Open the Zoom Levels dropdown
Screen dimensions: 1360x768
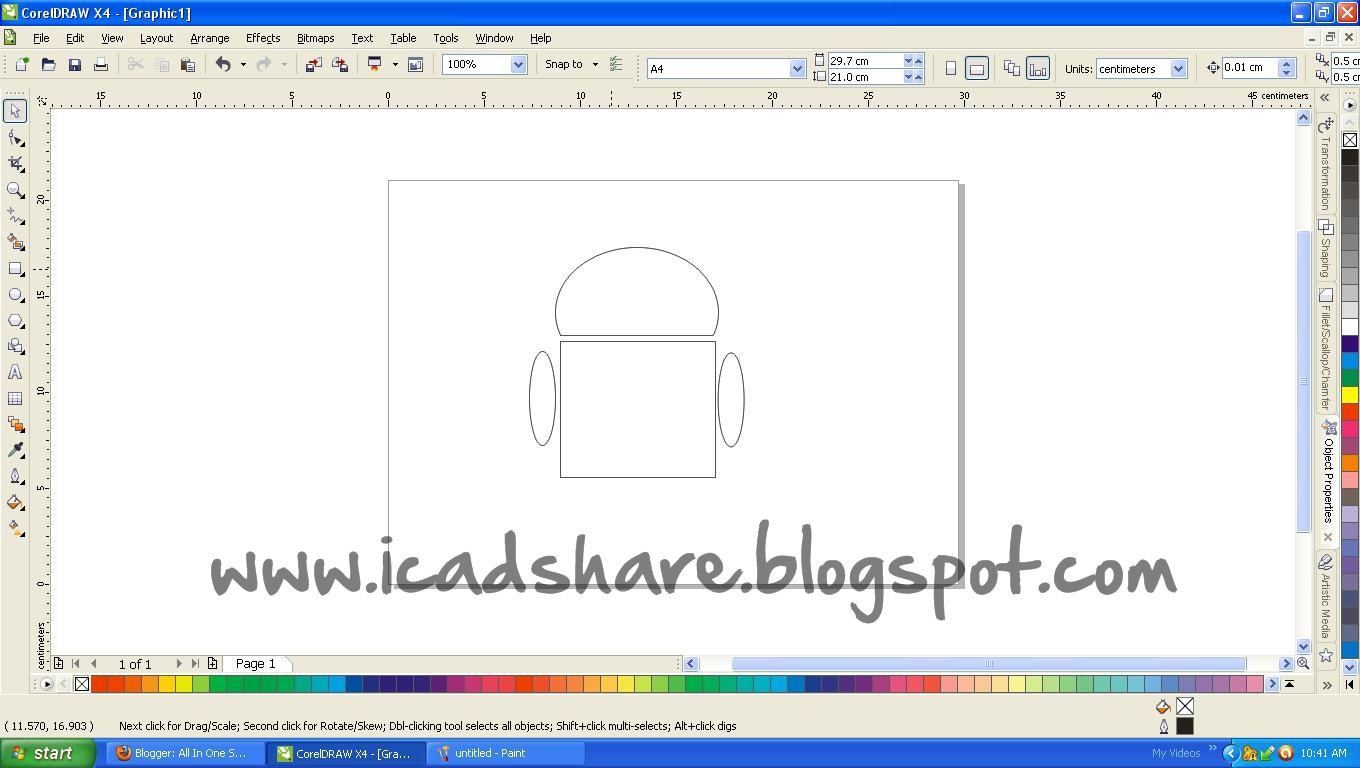pyautogui.click(x=518, y=63)
